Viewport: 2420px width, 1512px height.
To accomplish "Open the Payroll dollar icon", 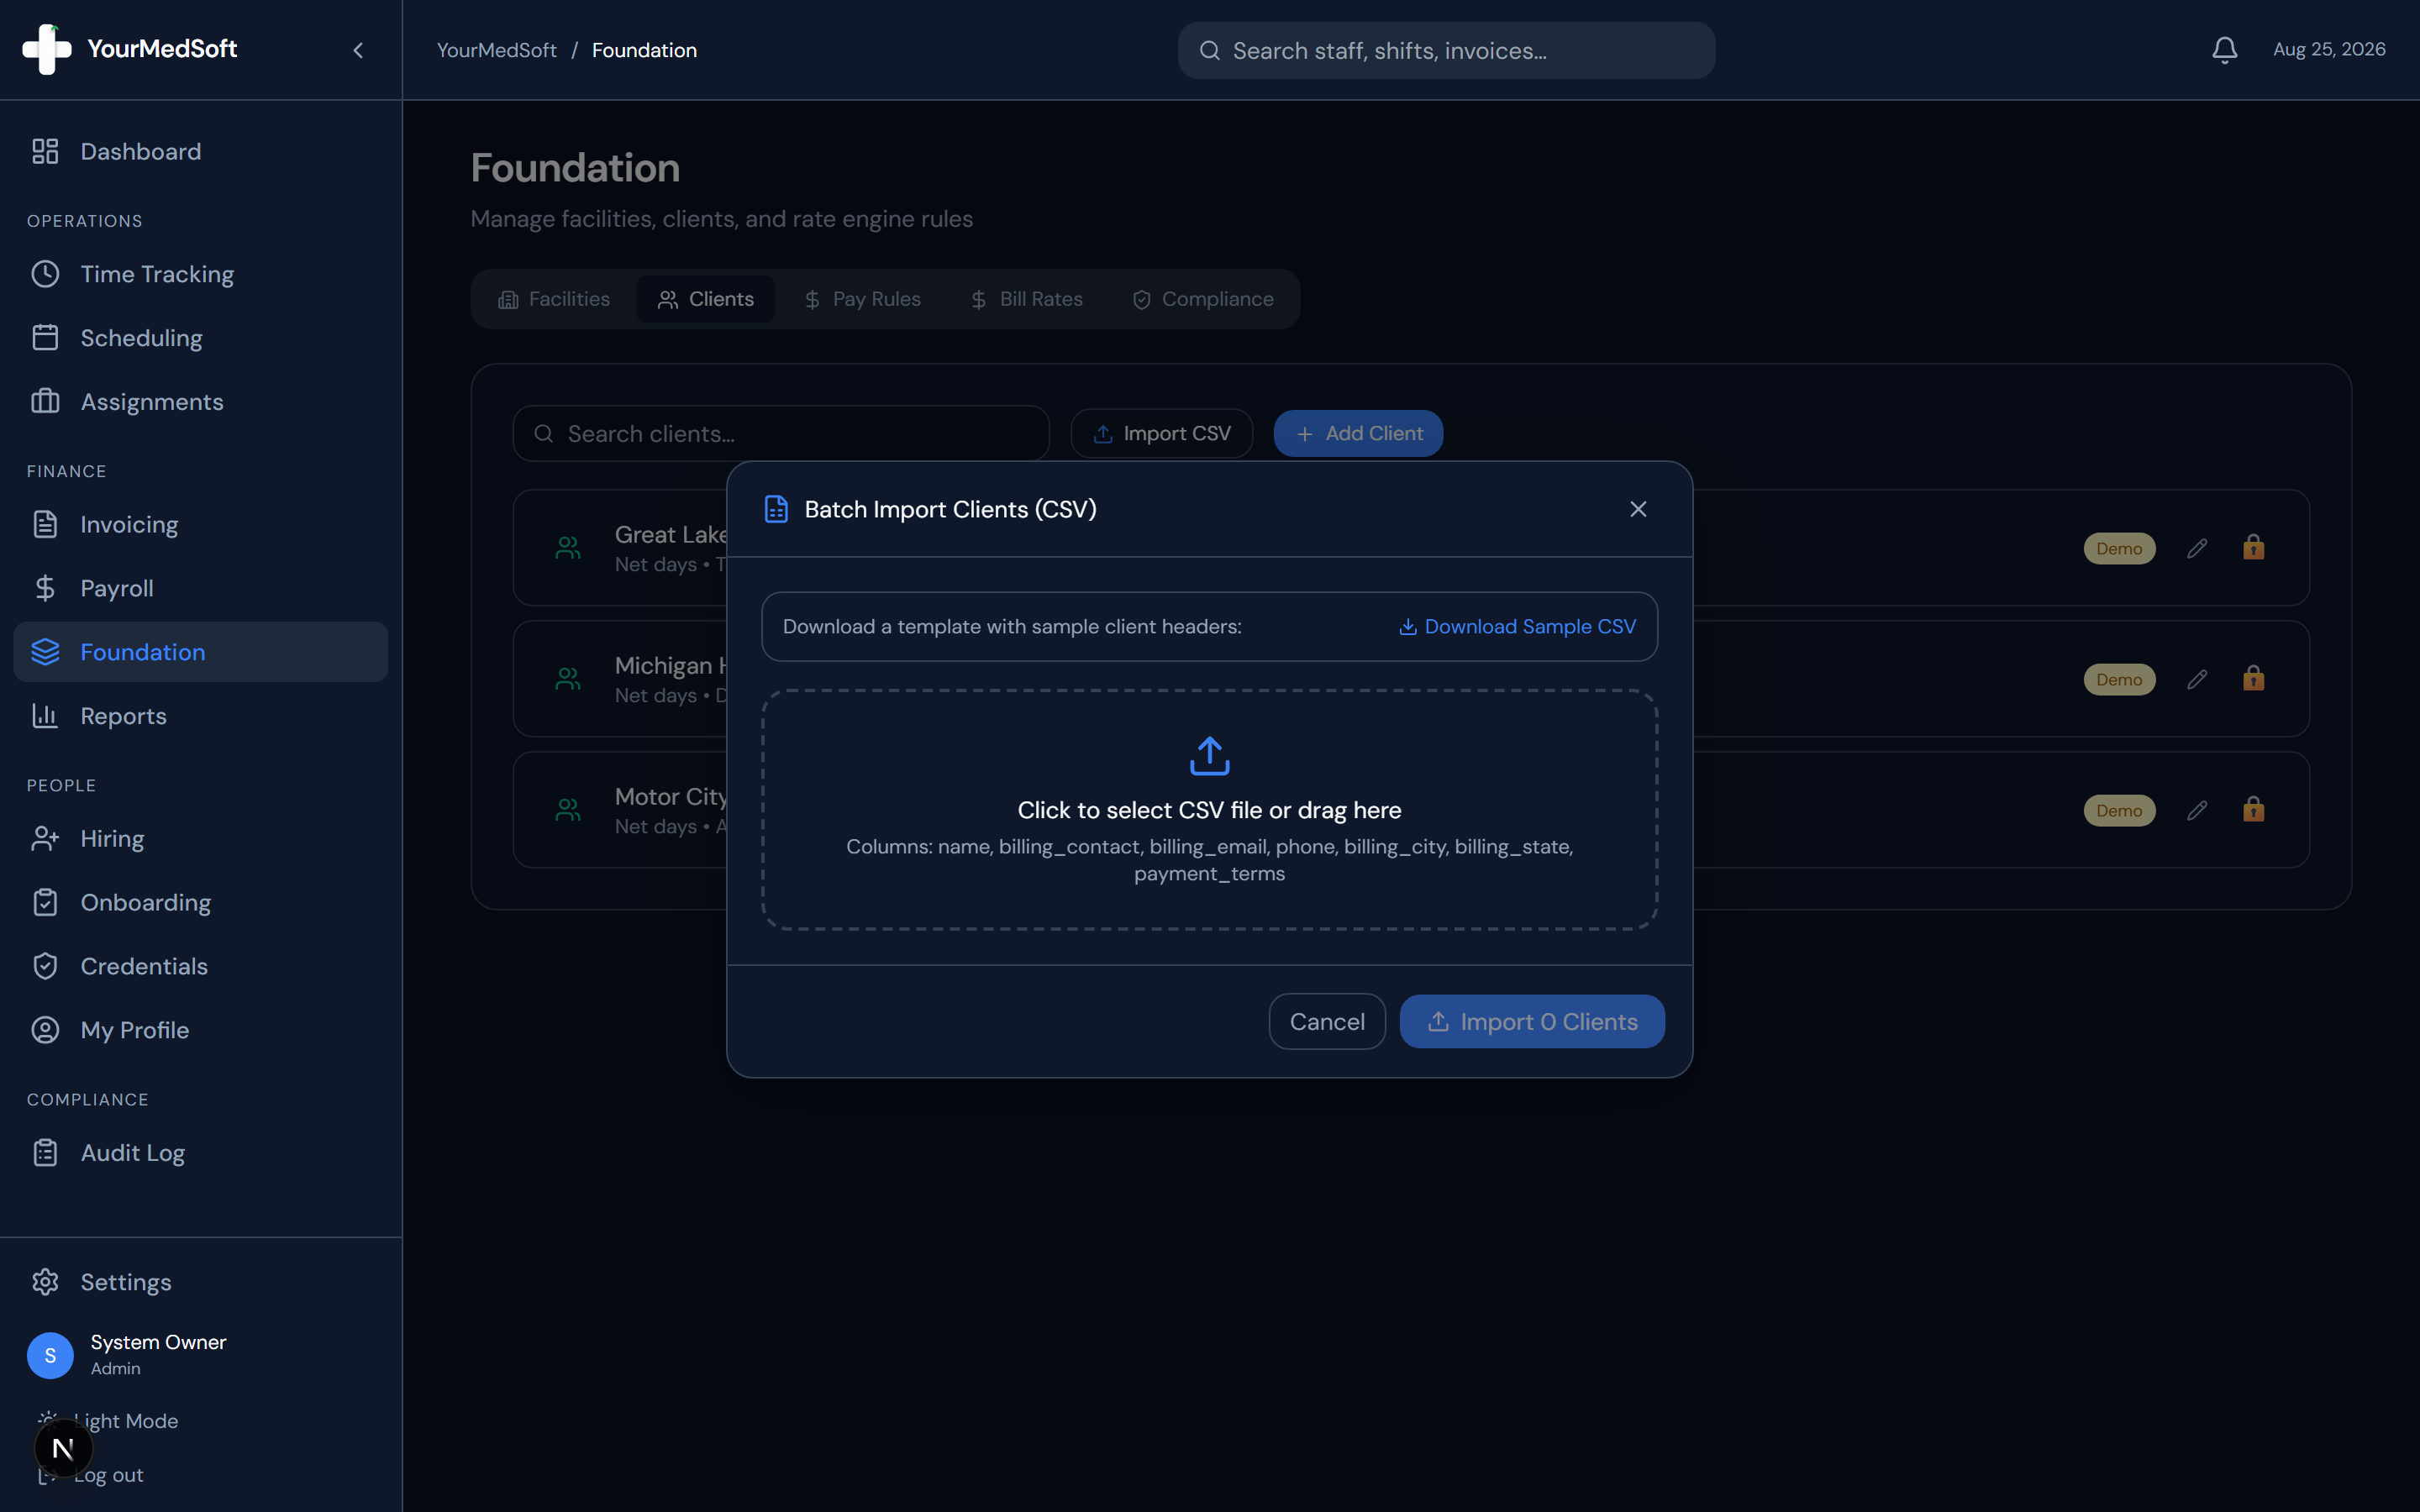I will click(x=45, y=588).
